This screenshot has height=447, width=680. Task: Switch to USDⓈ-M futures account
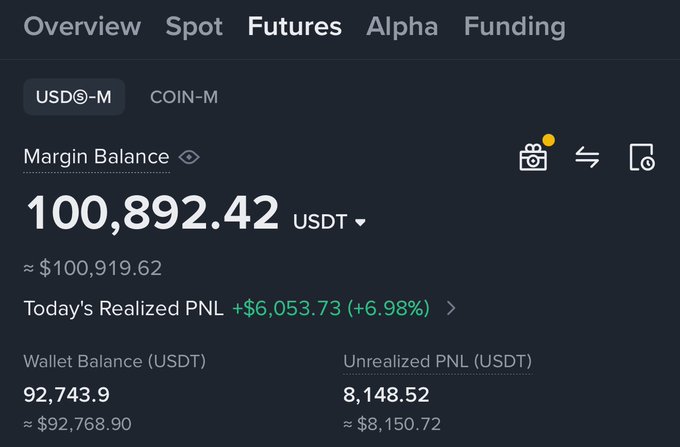74,97
